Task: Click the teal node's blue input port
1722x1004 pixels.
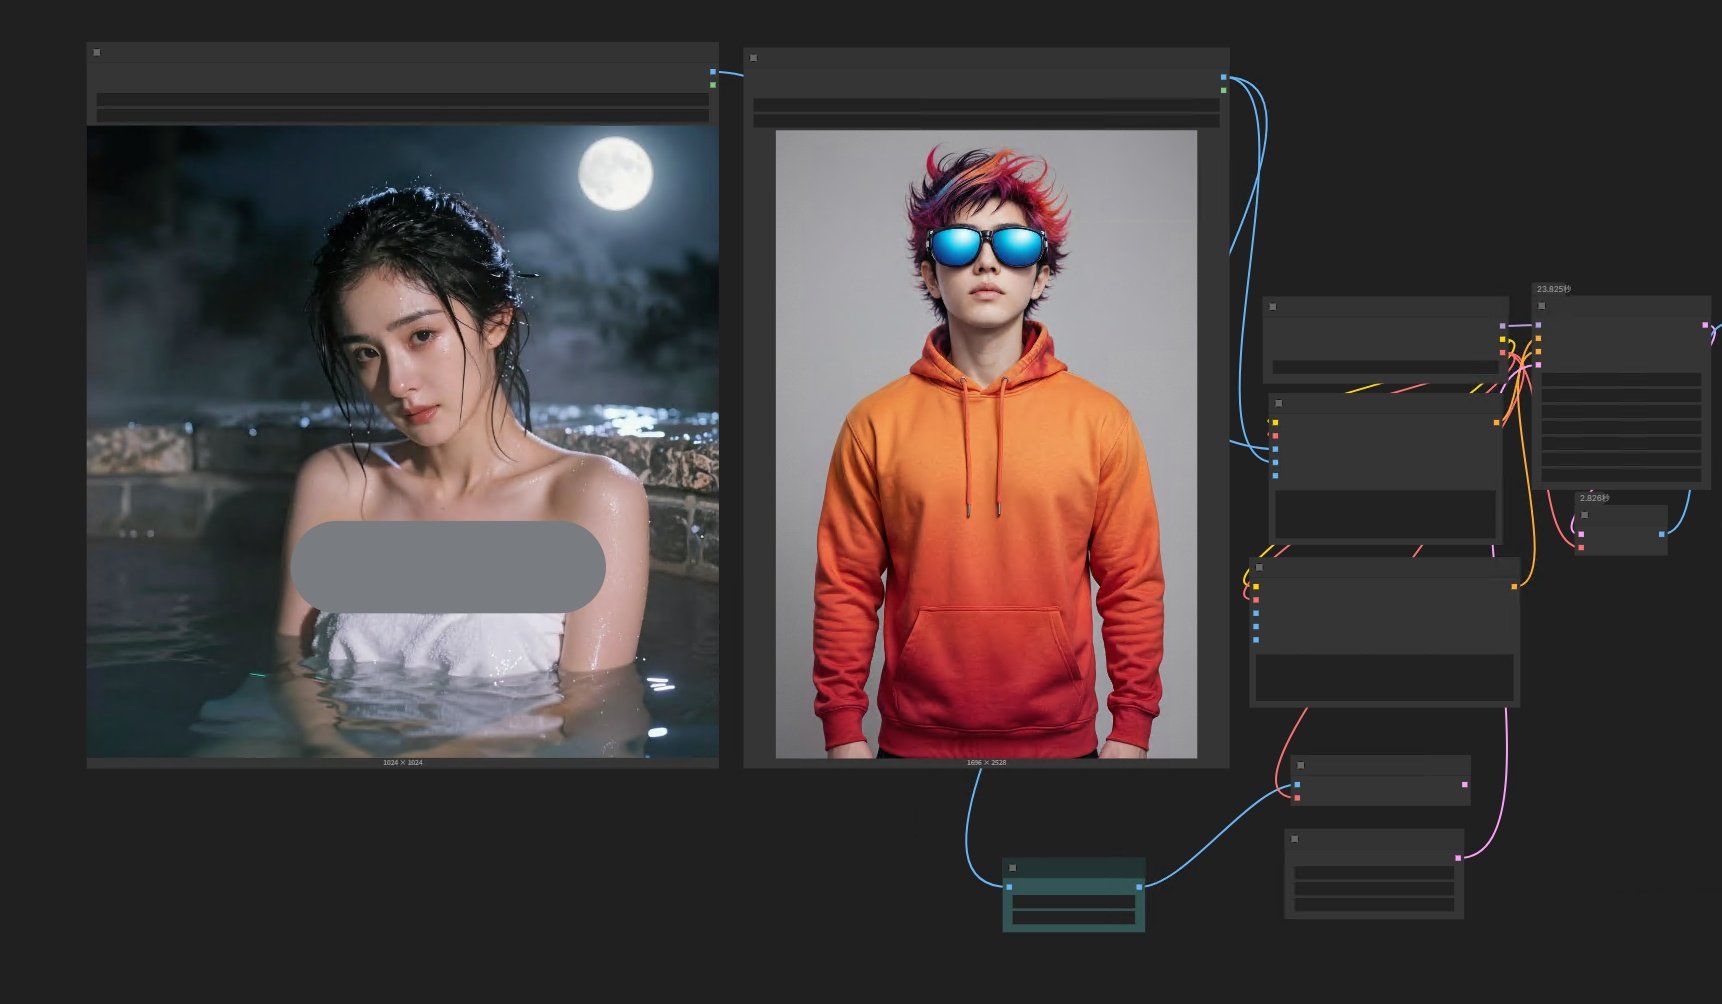Action: [1008, 887]
